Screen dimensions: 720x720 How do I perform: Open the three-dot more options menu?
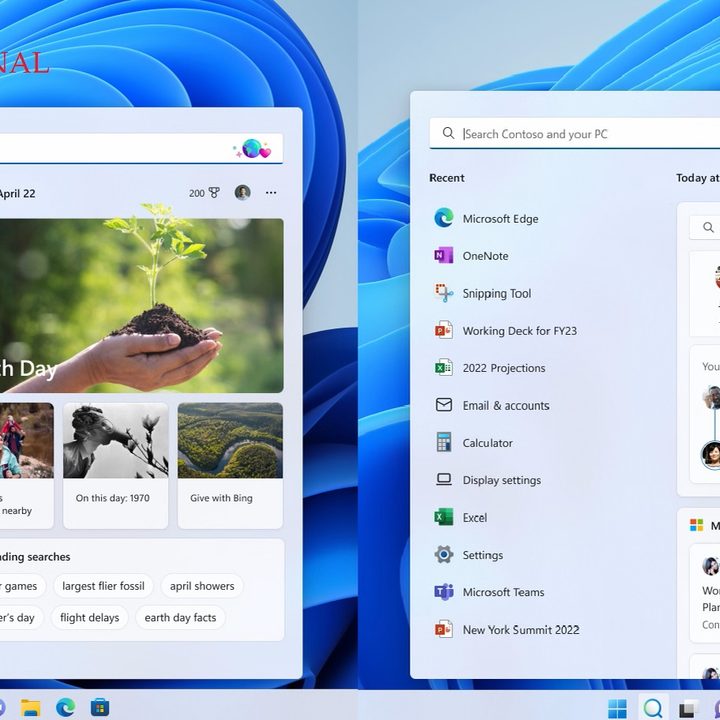pyautogui.click(x=271, y=192)
